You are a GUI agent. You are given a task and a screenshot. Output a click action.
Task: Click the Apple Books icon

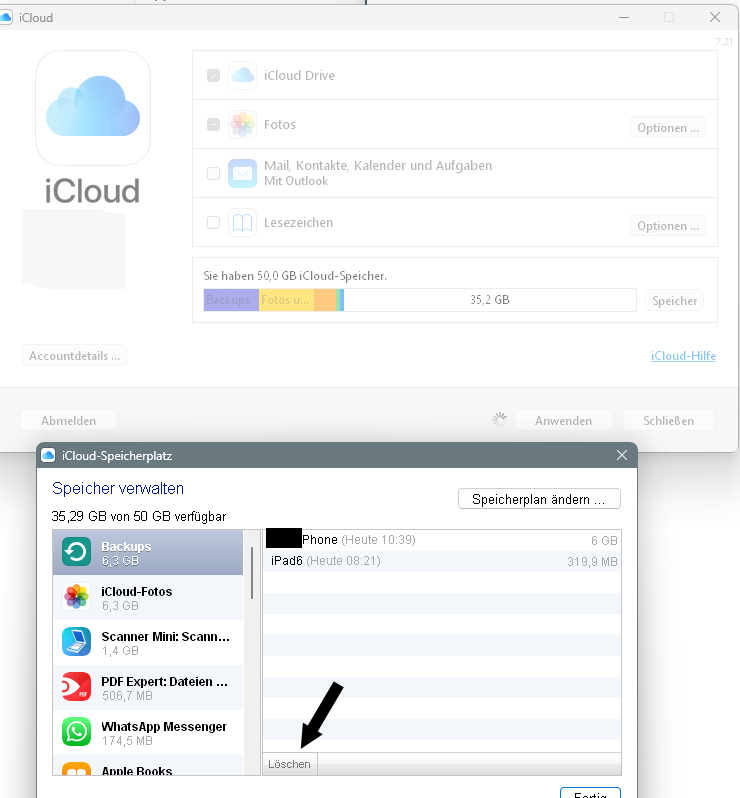(76, 768)
